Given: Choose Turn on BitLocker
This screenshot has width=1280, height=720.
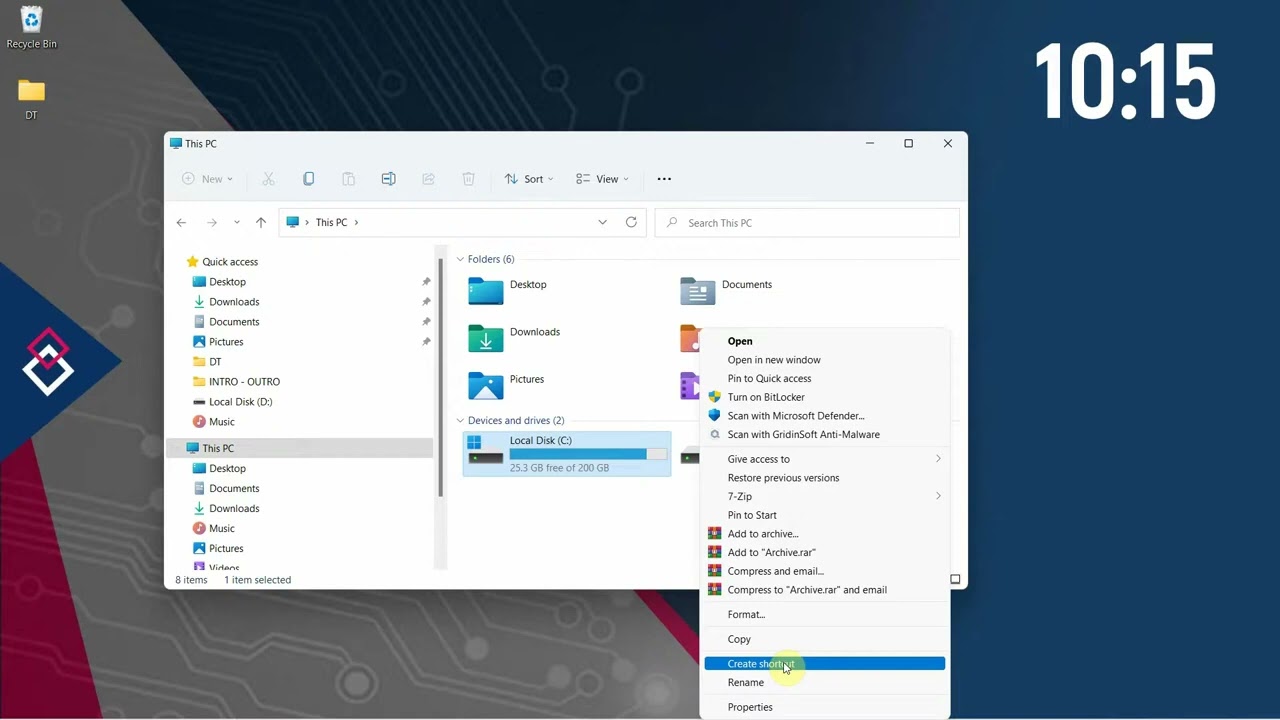Looking at the screenshot, I should coord(825,397).
